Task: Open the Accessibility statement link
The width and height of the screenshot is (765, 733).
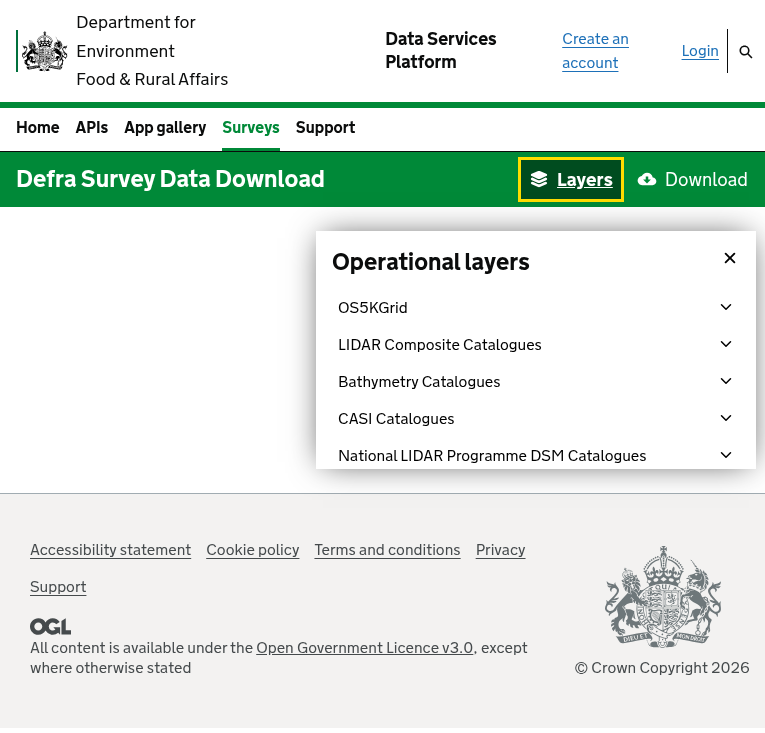Action: [110, 550]
